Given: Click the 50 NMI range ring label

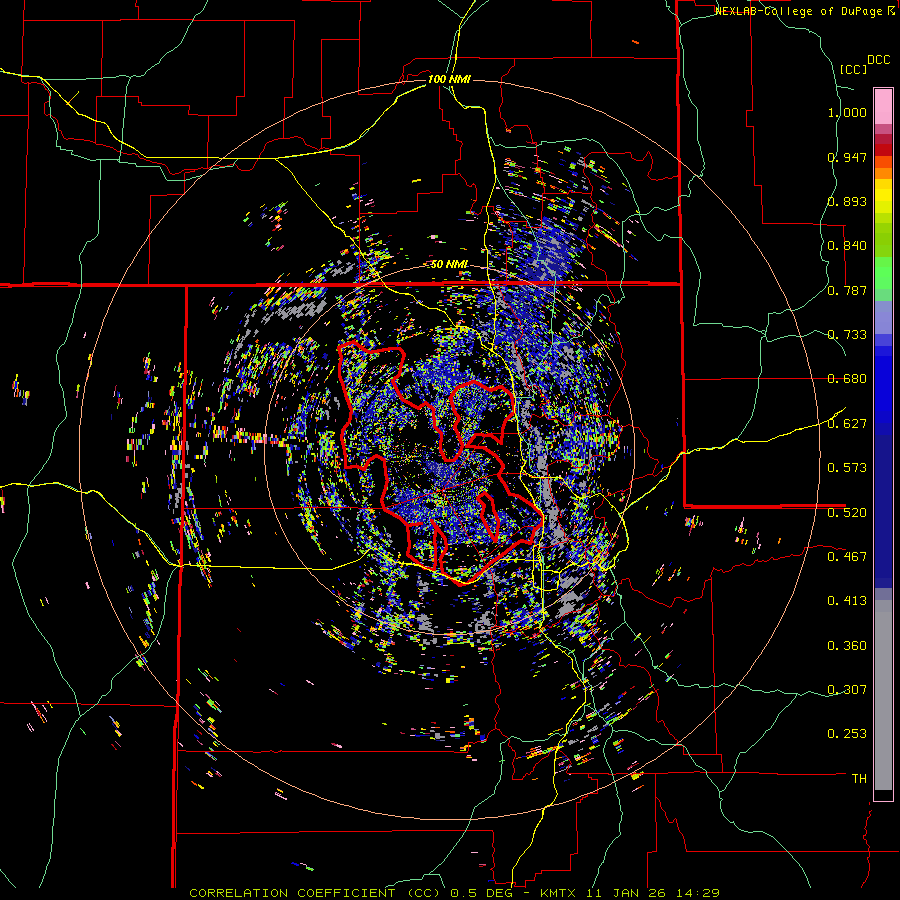Looking at the screenshot, I should (449, 265).
